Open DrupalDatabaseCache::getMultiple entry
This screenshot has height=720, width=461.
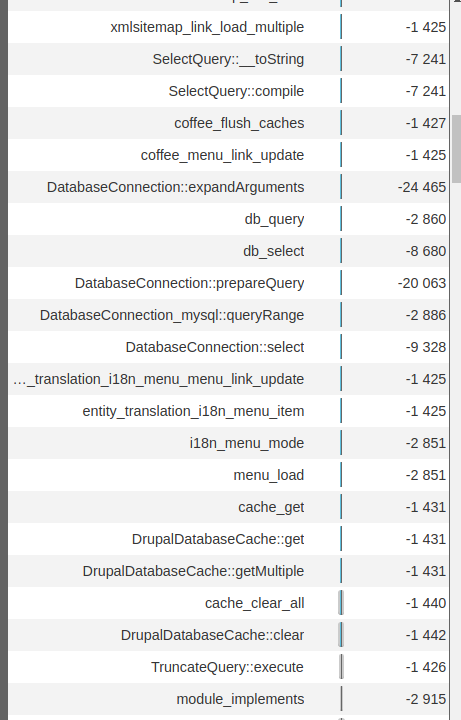(x=193, y=571)
